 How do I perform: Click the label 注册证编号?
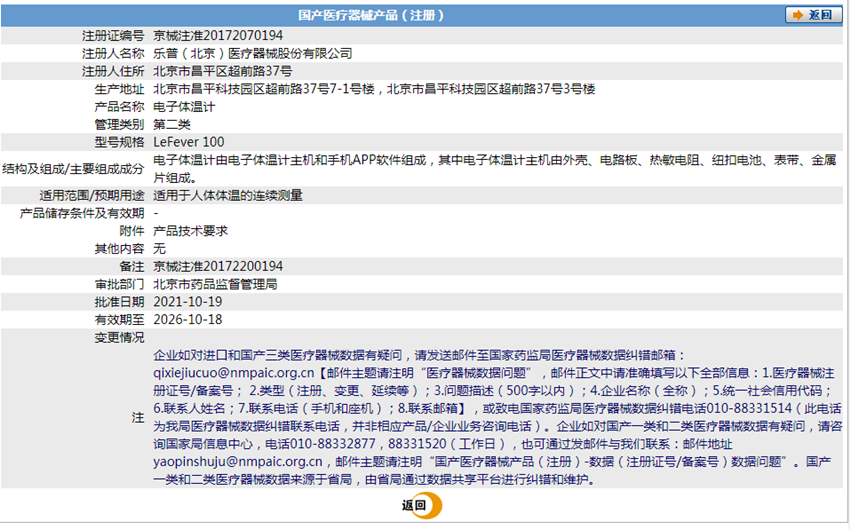point(113,36)
